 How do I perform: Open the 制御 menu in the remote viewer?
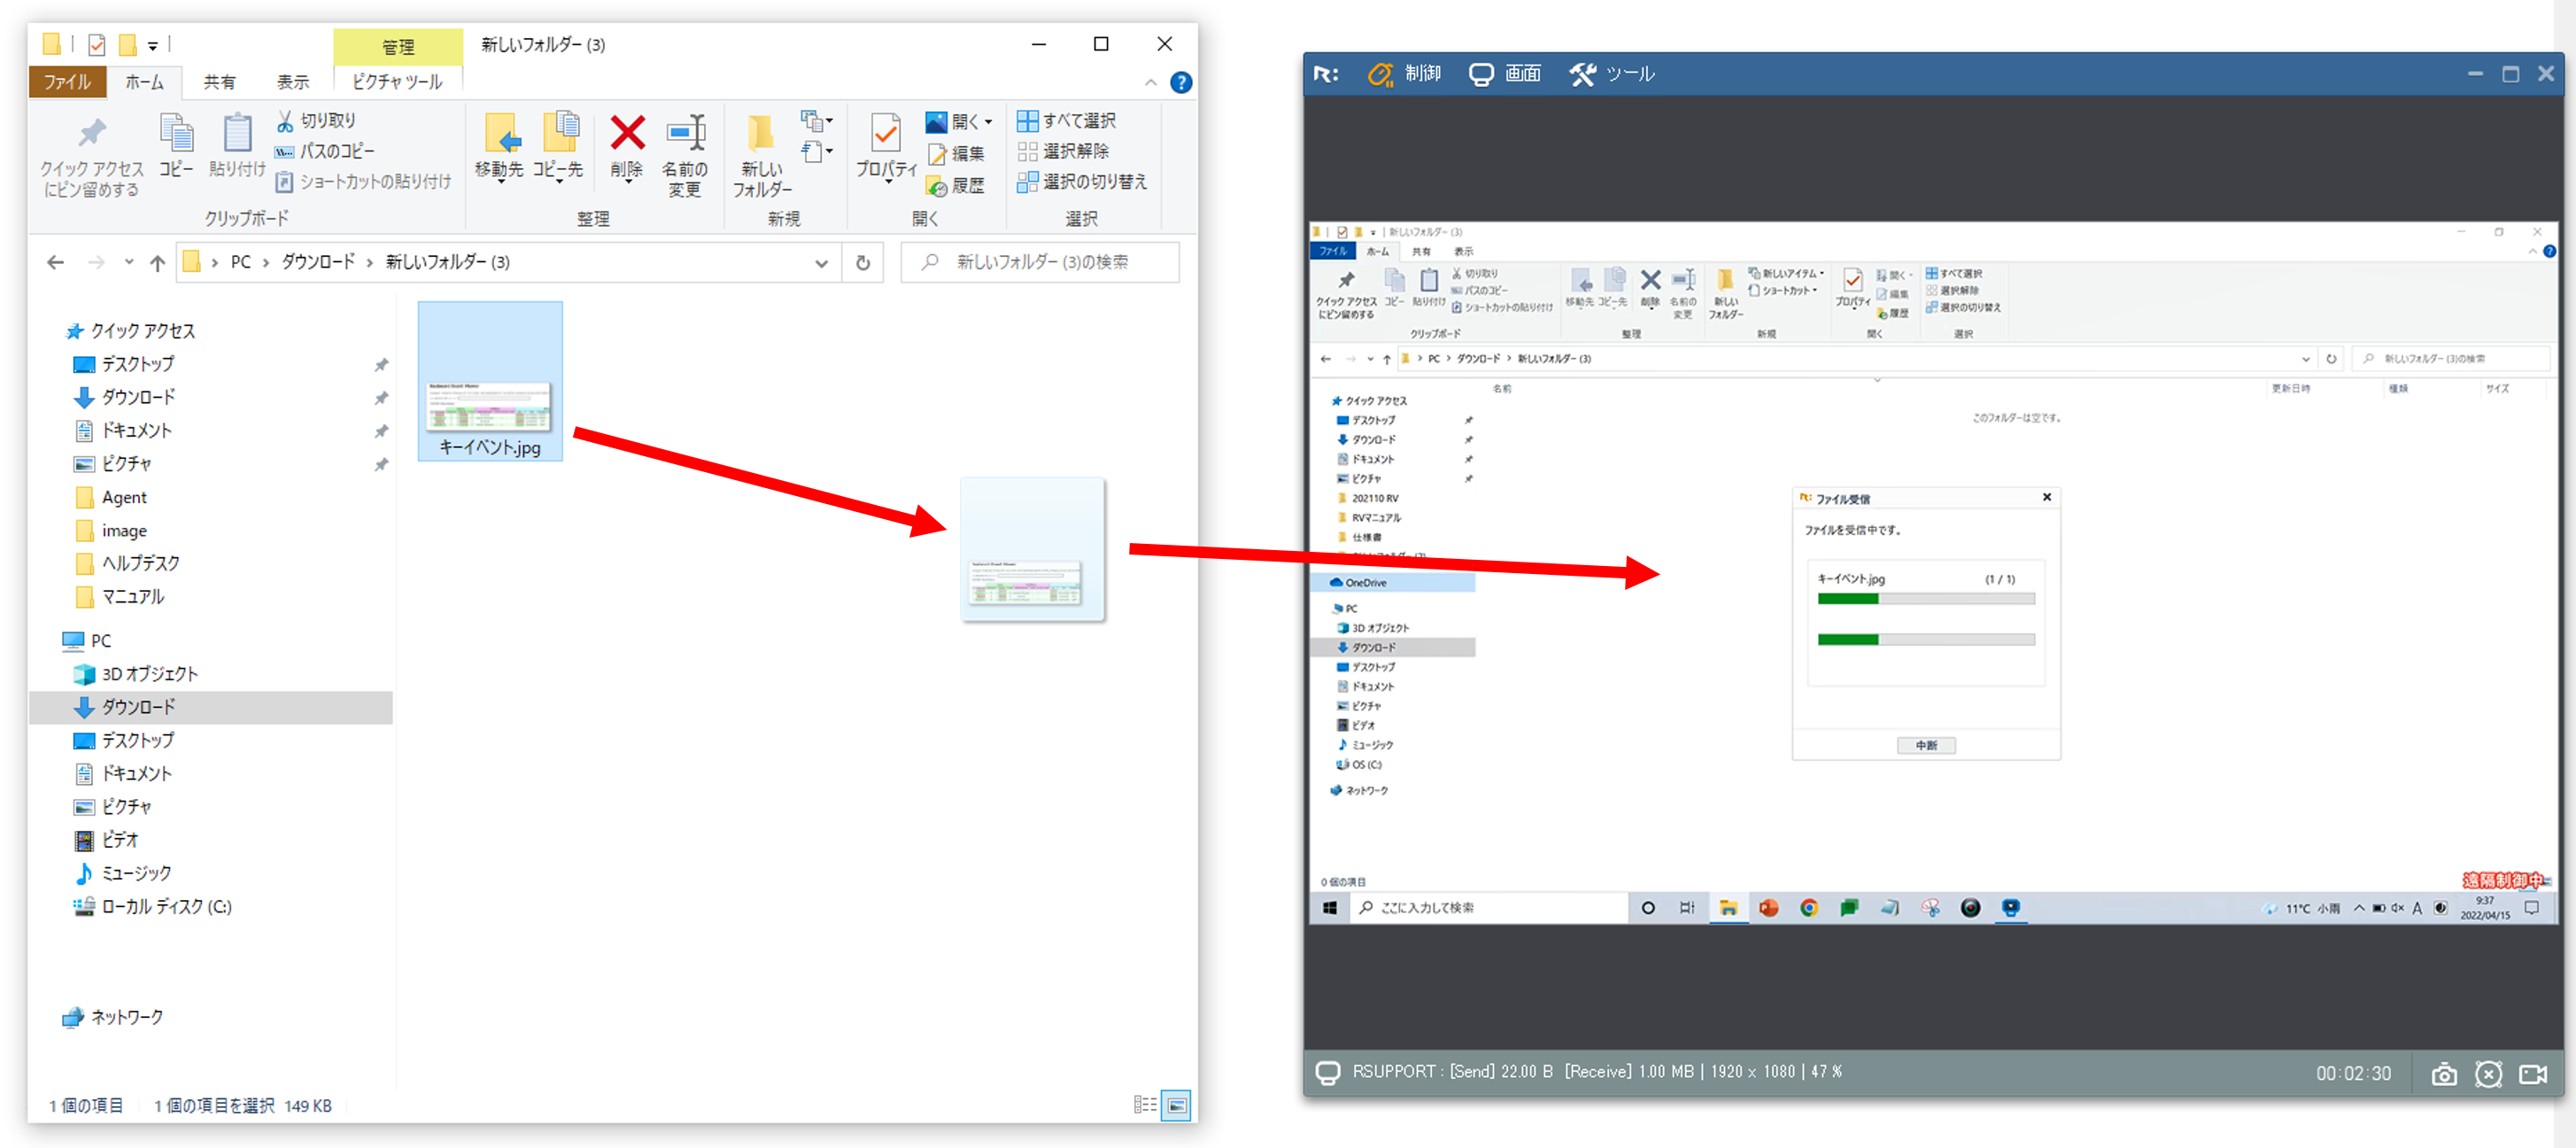(x=1406, y=74)
